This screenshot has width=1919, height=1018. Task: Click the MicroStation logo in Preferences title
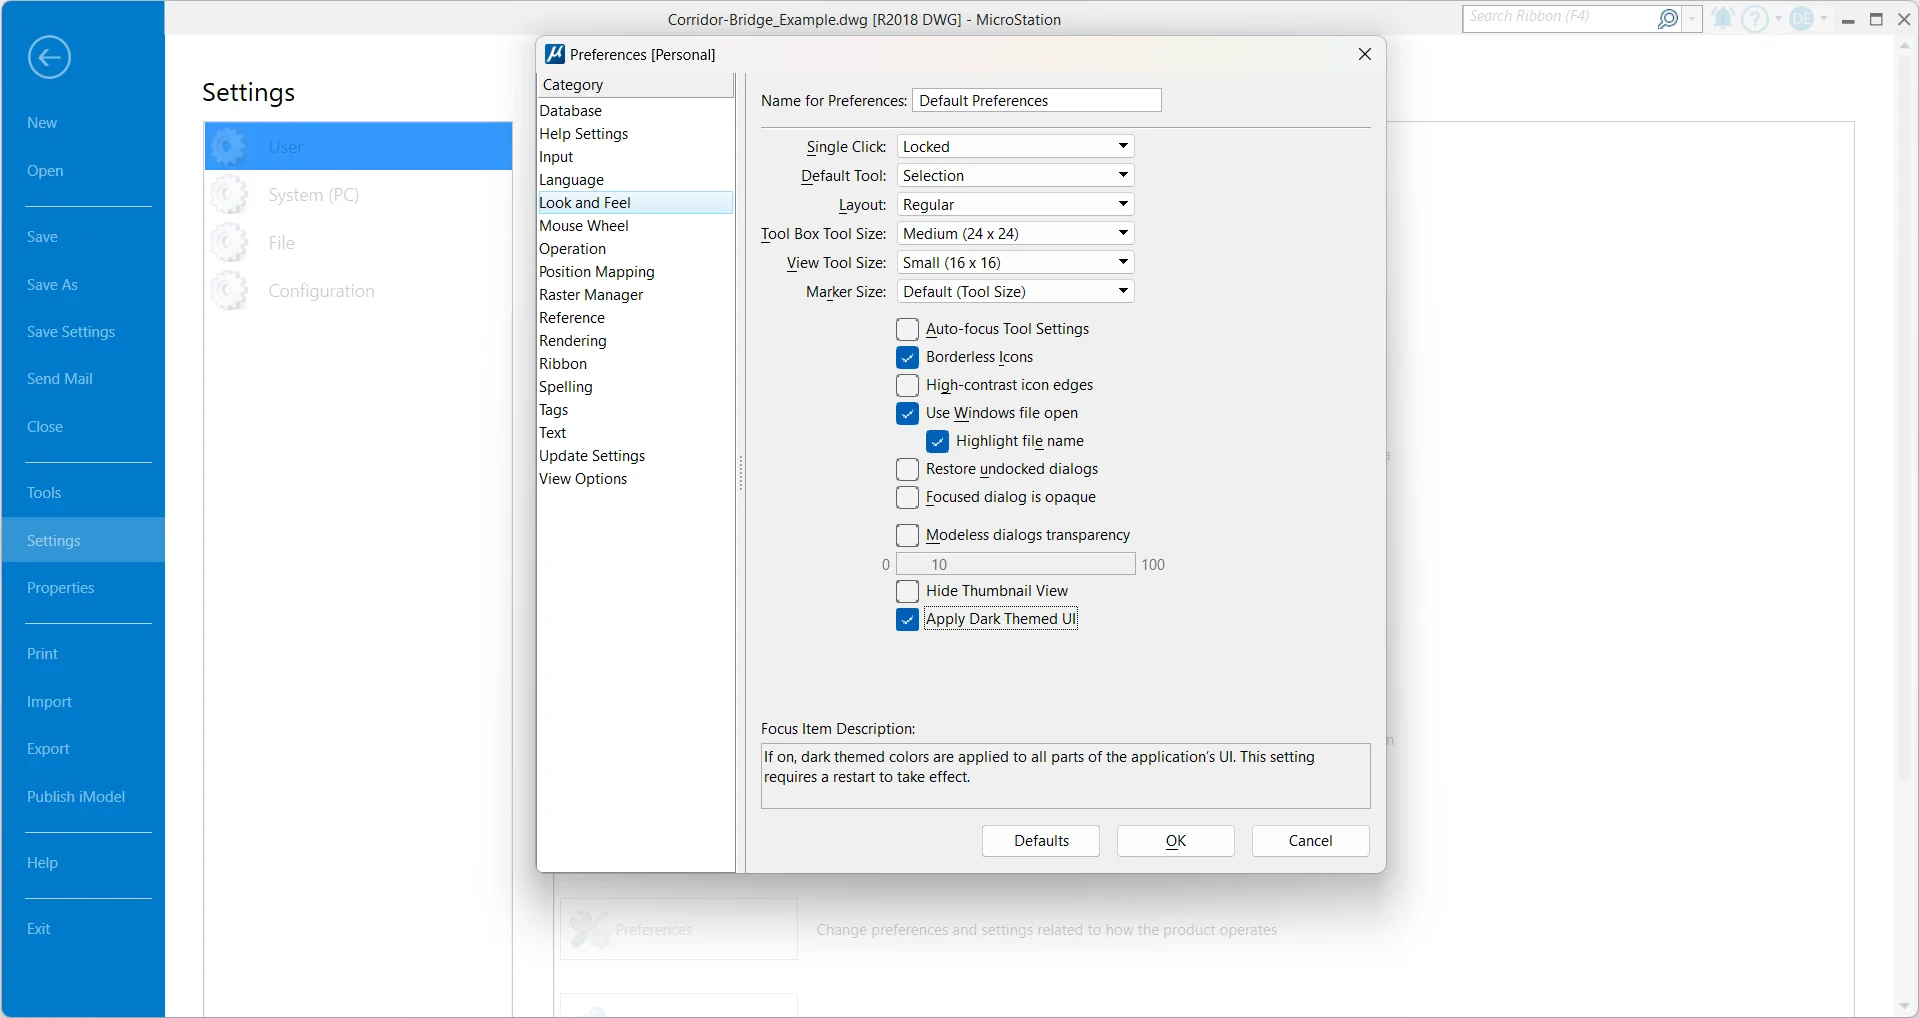(554, 54)
